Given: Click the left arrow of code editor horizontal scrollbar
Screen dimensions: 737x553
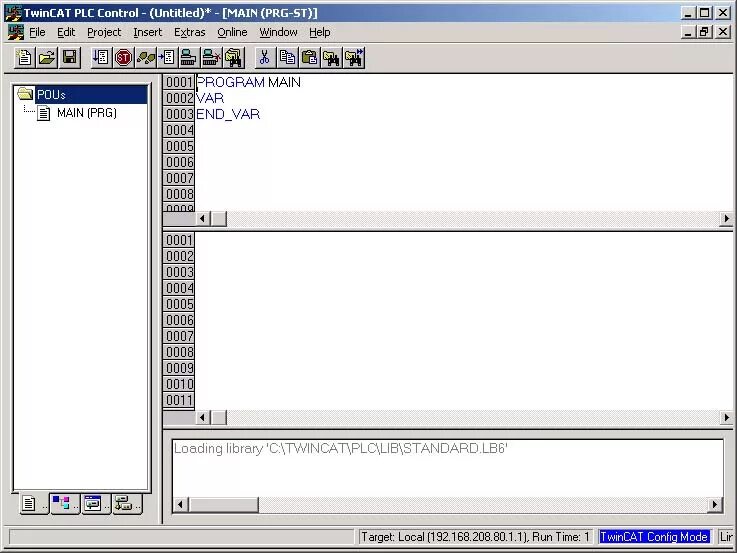Looking at the screenshot, I should tap(203, 417).
